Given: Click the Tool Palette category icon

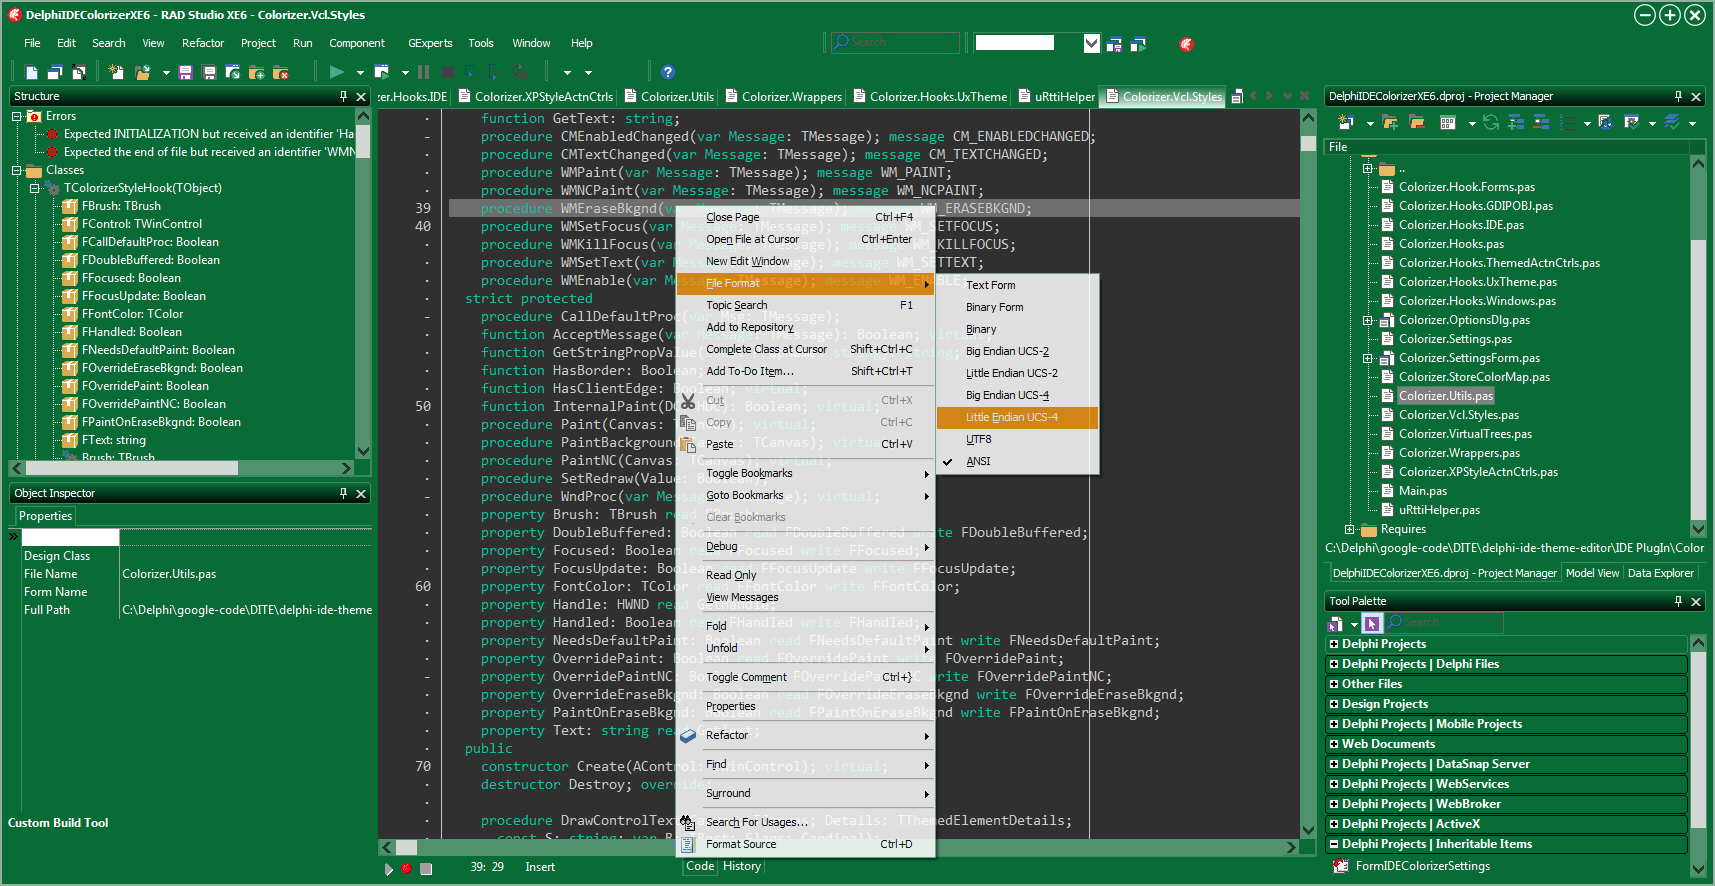Looking at the screenshot, I should [x=1335, y=623].
